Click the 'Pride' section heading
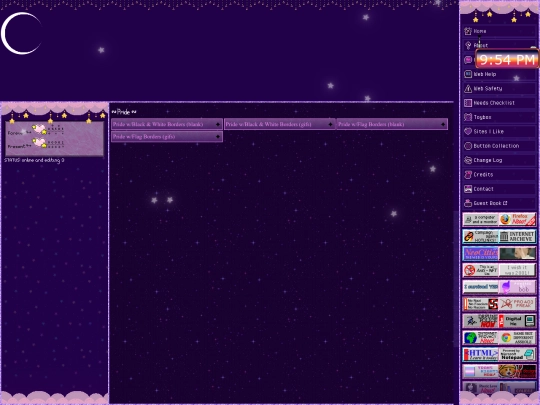Image resolution: width=540 pixels, height=405 pixels. [124, 112]
